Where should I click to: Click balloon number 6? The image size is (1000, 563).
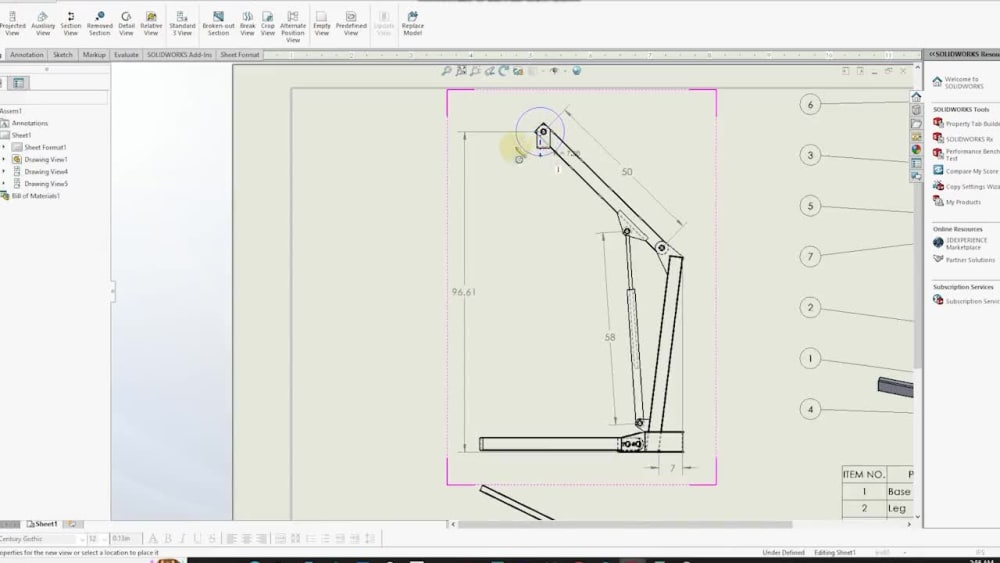(x=811, y=105)
